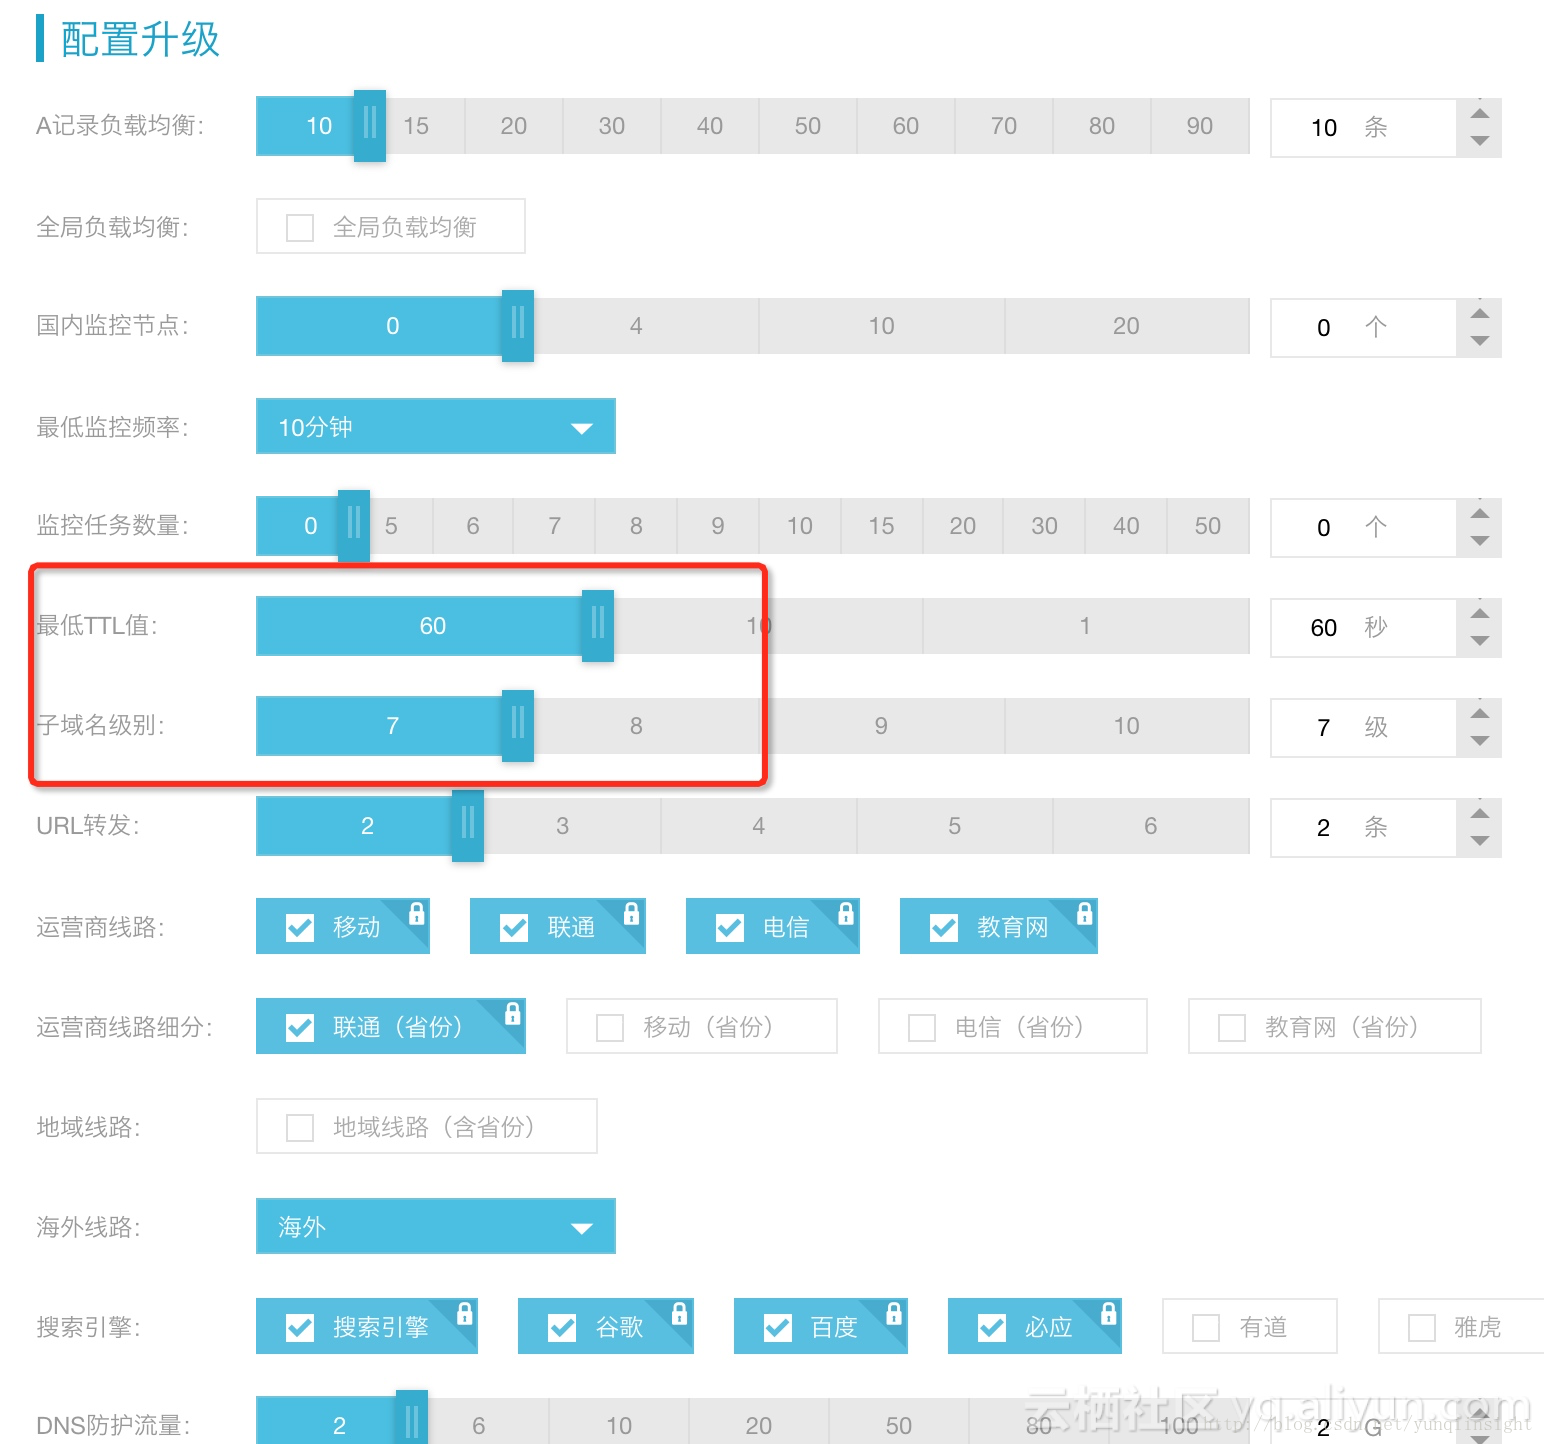Set 最低TTL值 slider to 1
Viewport: 1544px width, 1444px height.
pyautogui.click(x=1086, y=626)
